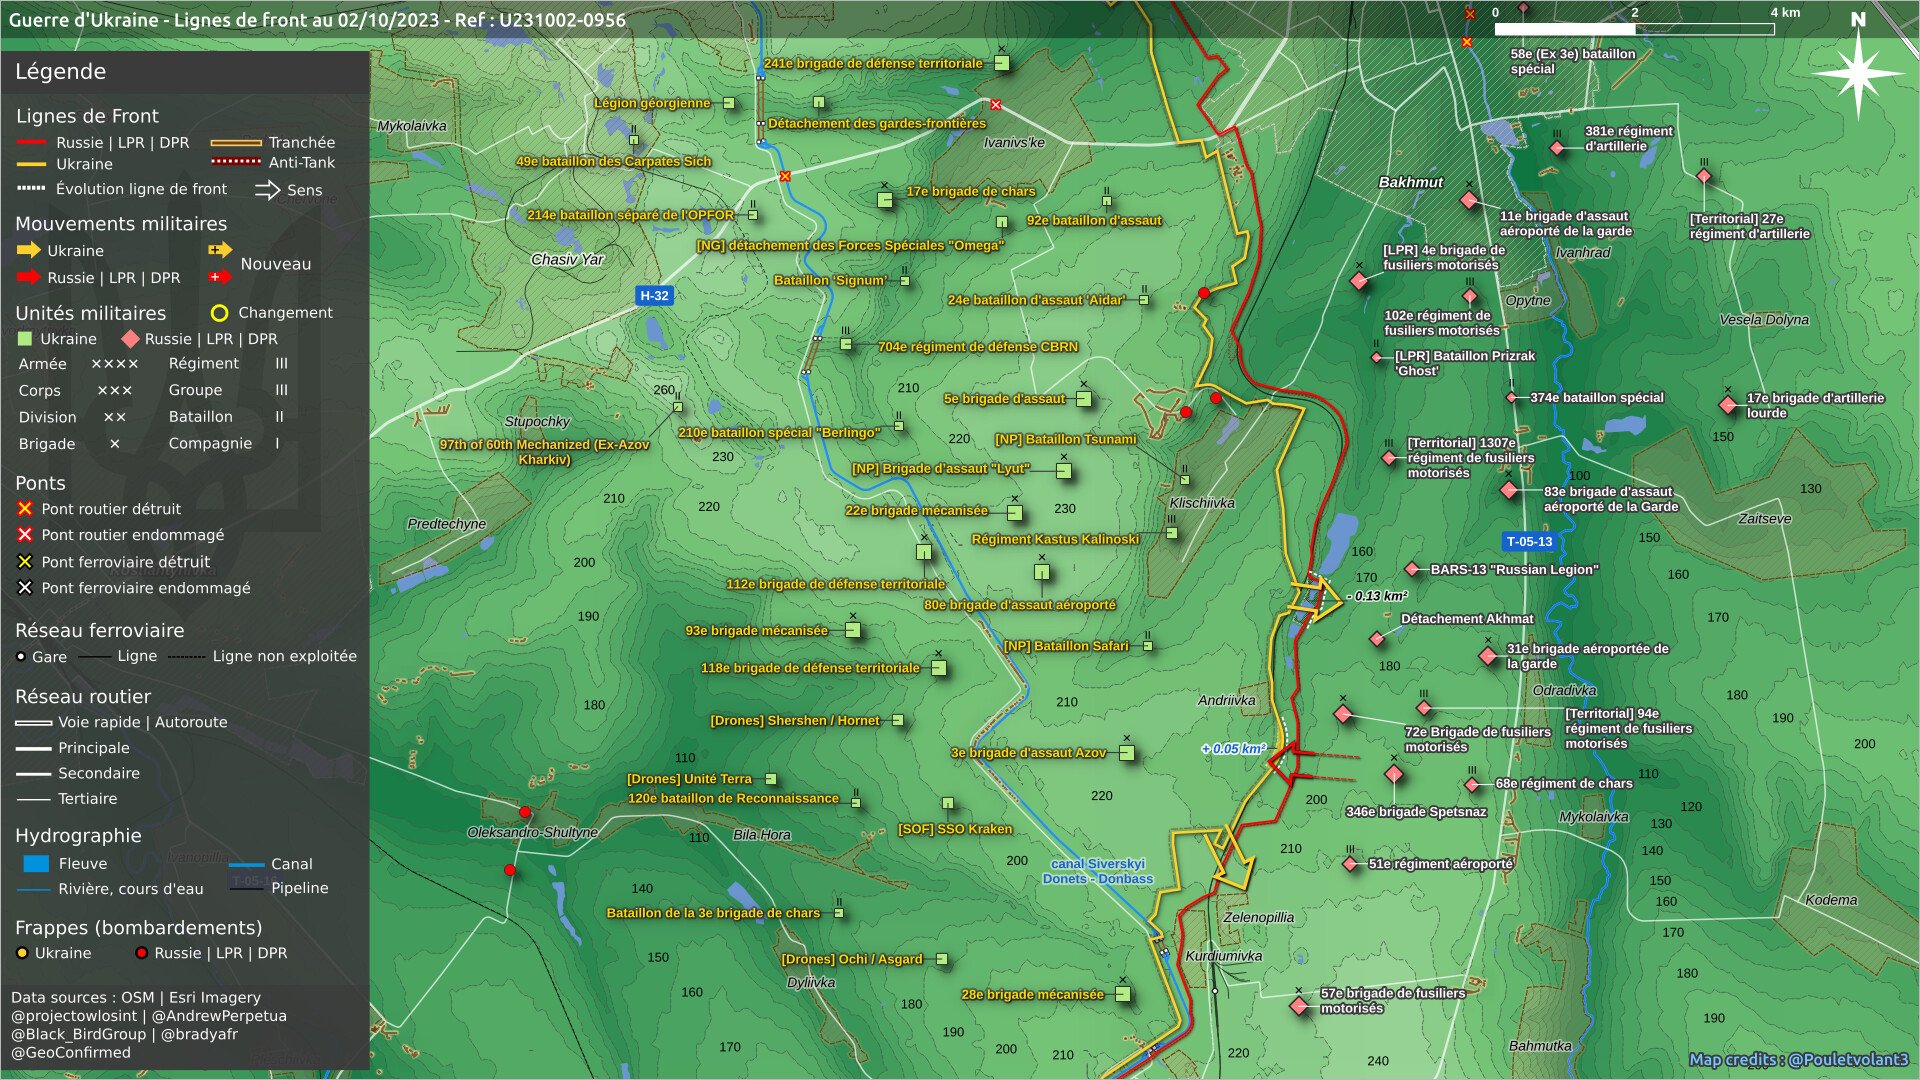Click the Klischiivka village label

tap(1202, 503)
